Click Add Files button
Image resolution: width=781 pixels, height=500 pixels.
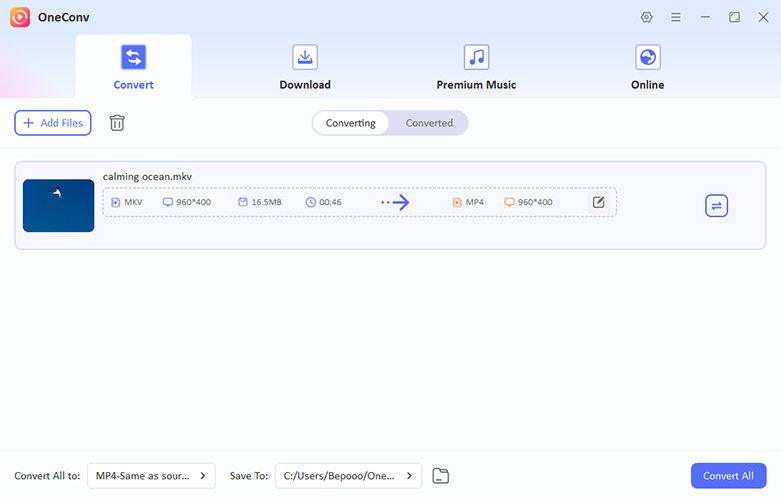pos(53,123)
